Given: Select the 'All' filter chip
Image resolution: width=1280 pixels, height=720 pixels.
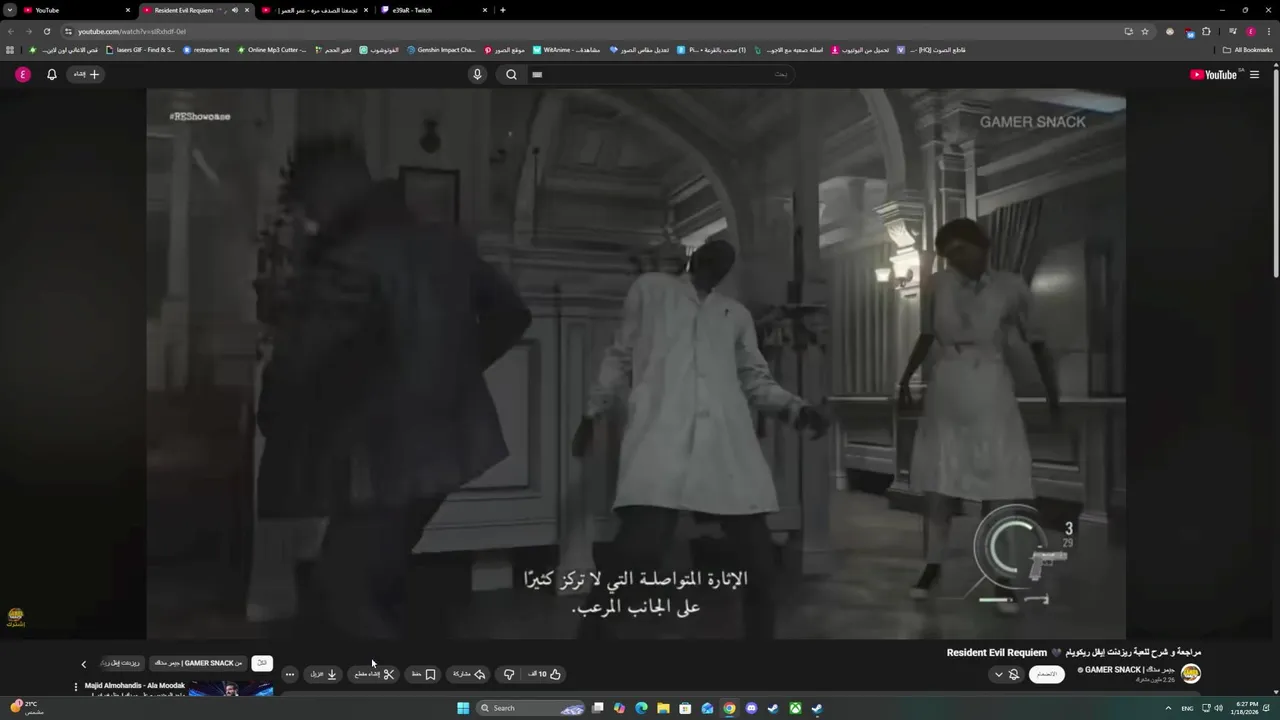Looking at the screenshot, I should coord(262,663).
